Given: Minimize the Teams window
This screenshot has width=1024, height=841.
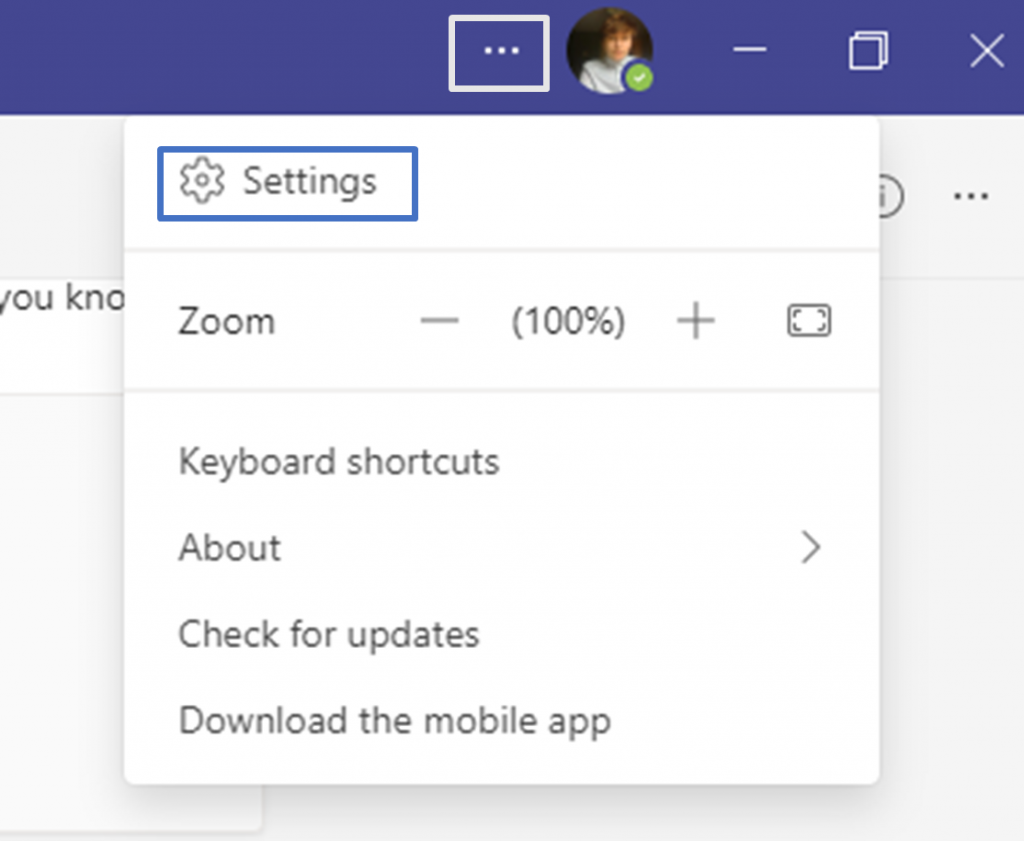Looking at the screenshot, I should coord(750,50).
